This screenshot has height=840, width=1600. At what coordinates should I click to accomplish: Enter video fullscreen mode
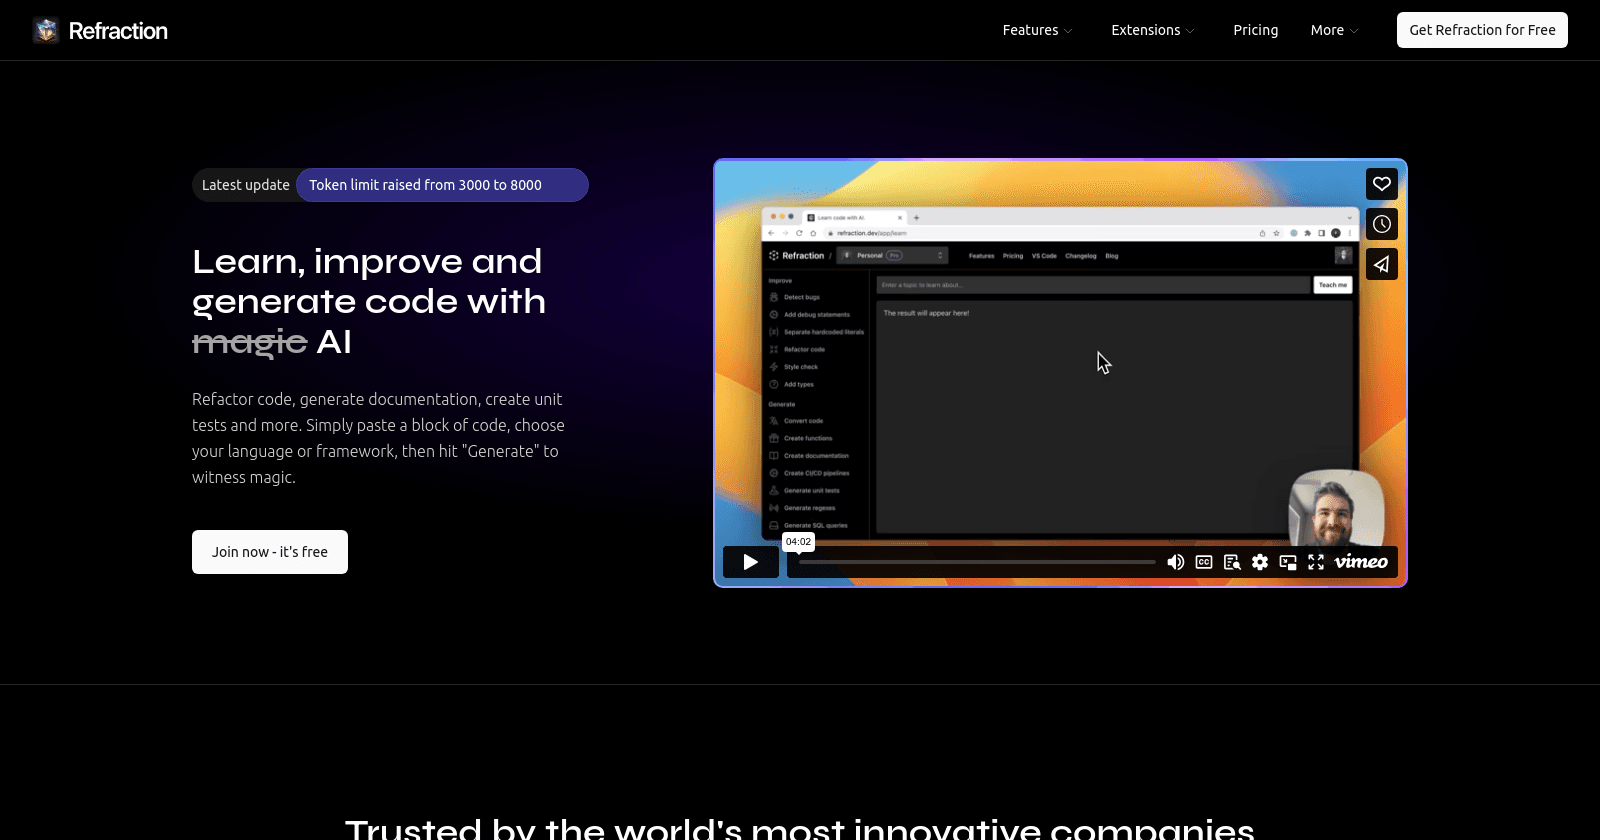(x=1316, y=562)
